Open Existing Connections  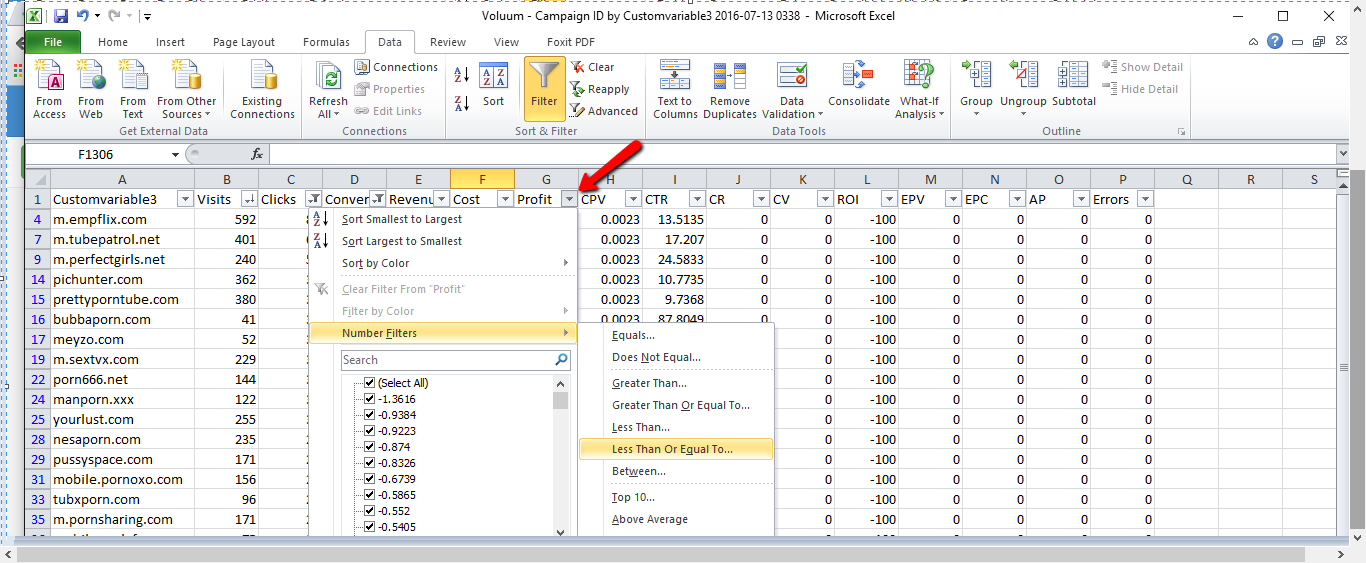click(x=262, y=89)
